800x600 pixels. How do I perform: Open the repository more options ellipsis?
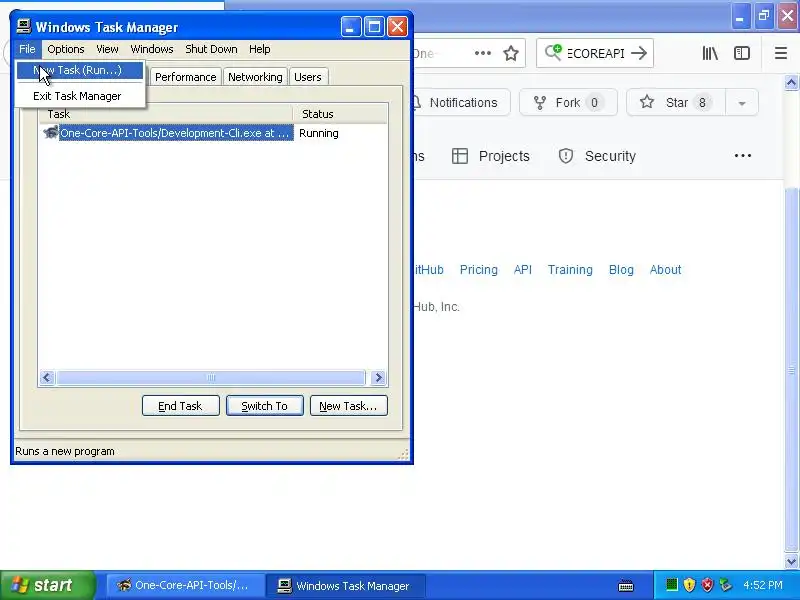point(743,156)
